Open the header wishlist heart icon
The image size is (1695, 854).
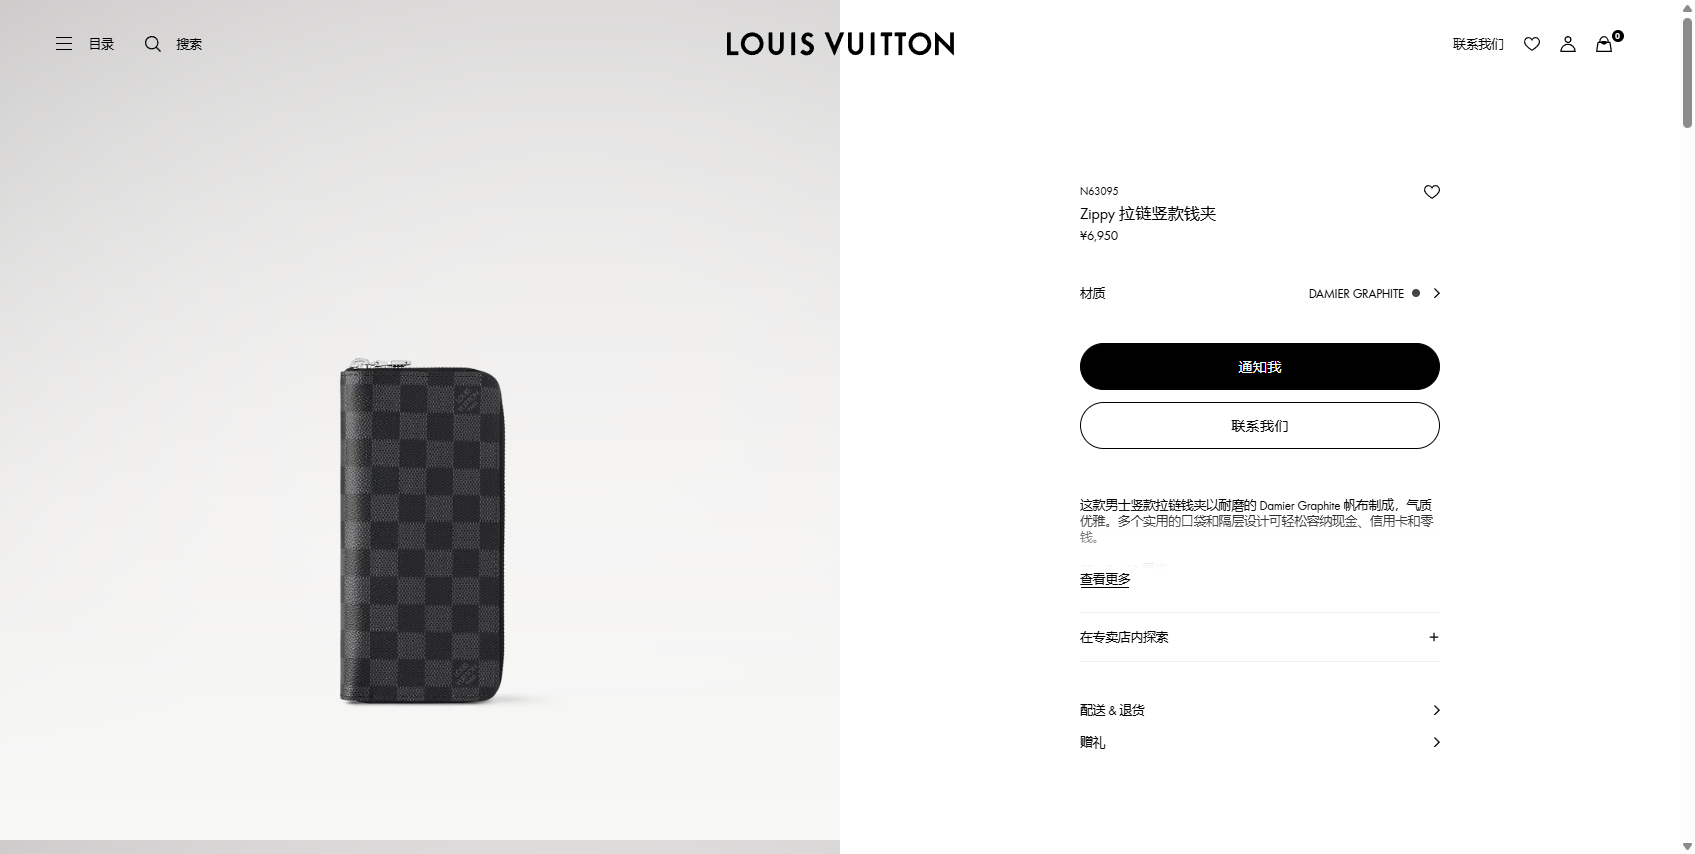1532,44
